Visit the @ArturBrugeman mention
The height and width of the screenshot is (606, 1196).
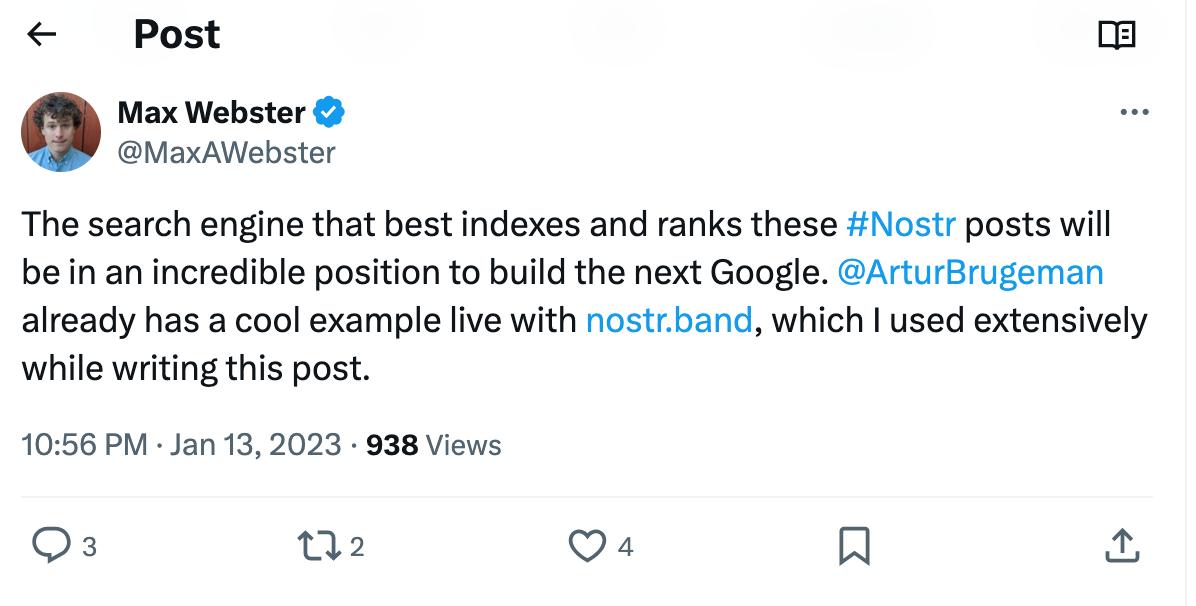[x=969, y=272]
